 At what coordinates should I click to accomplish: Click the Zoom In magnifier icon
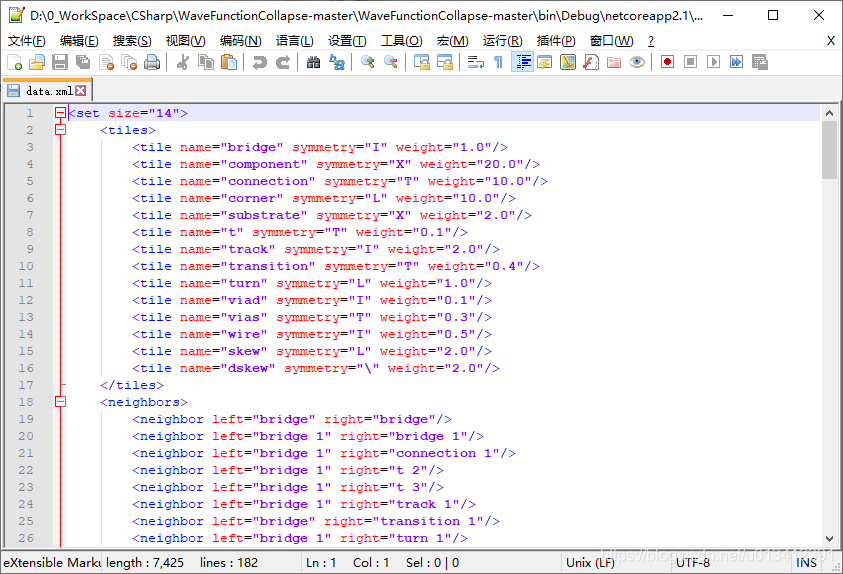[368, 62]
